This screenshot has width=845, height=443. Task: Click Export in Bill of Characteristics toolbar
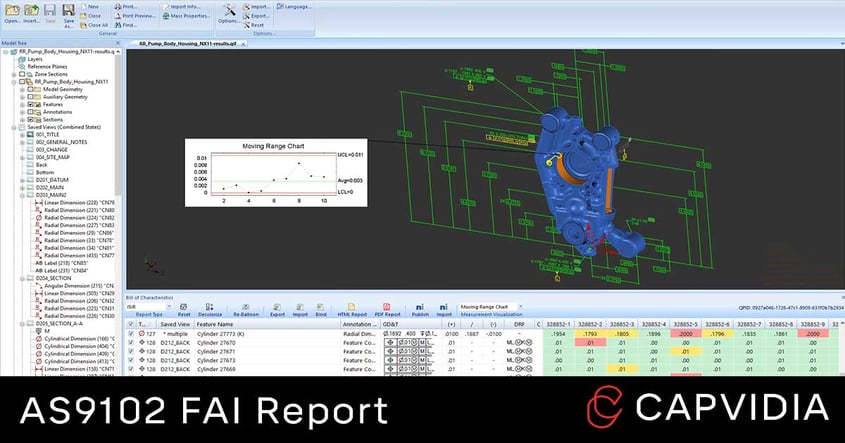coord(277,310)
